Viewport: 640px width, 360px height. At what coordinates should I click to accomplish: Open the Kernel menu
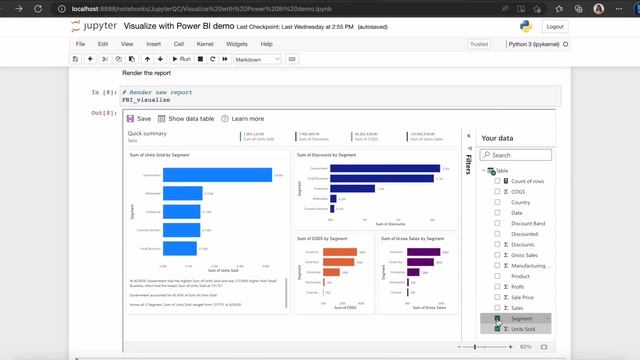click(x=205, y=44)
